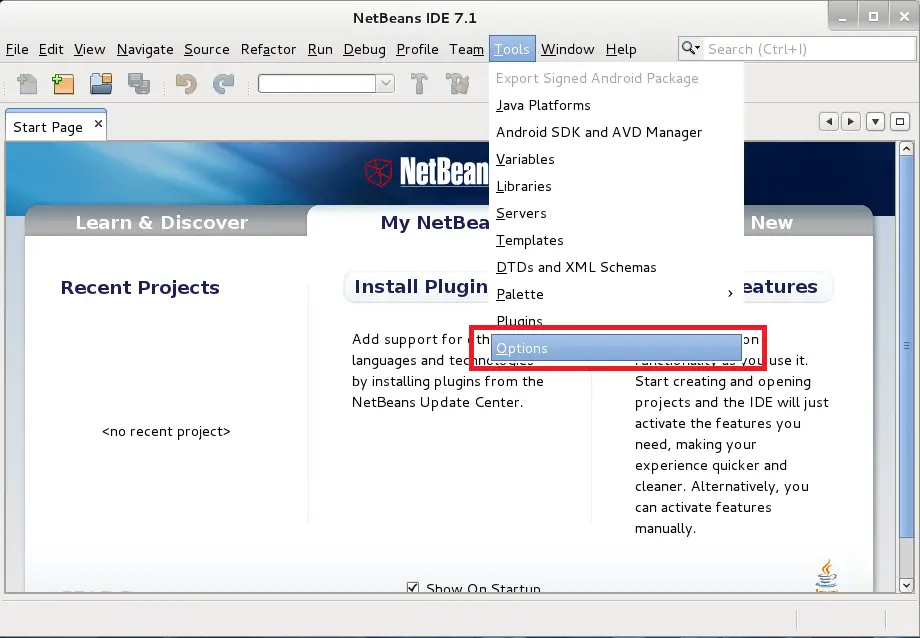
Task: Choose Options in the Tools menu
Action: (616, 348)
